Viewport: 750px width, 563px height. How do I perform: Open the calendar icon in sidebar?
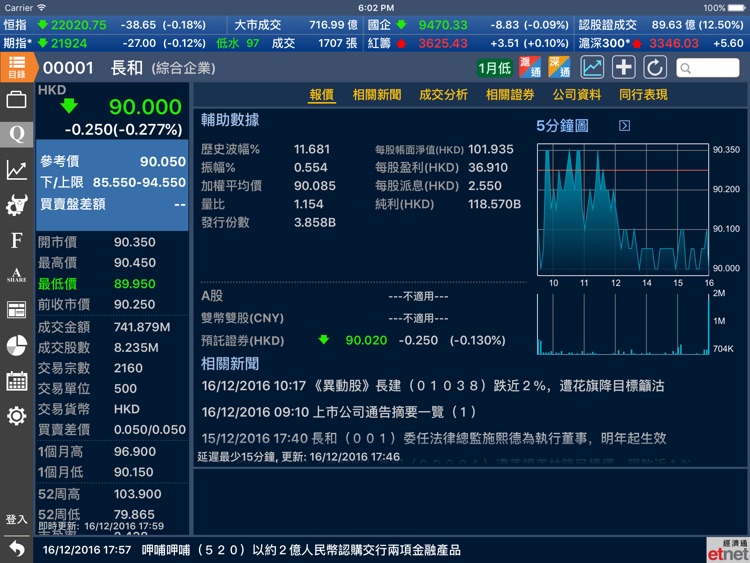click(16, 381)
